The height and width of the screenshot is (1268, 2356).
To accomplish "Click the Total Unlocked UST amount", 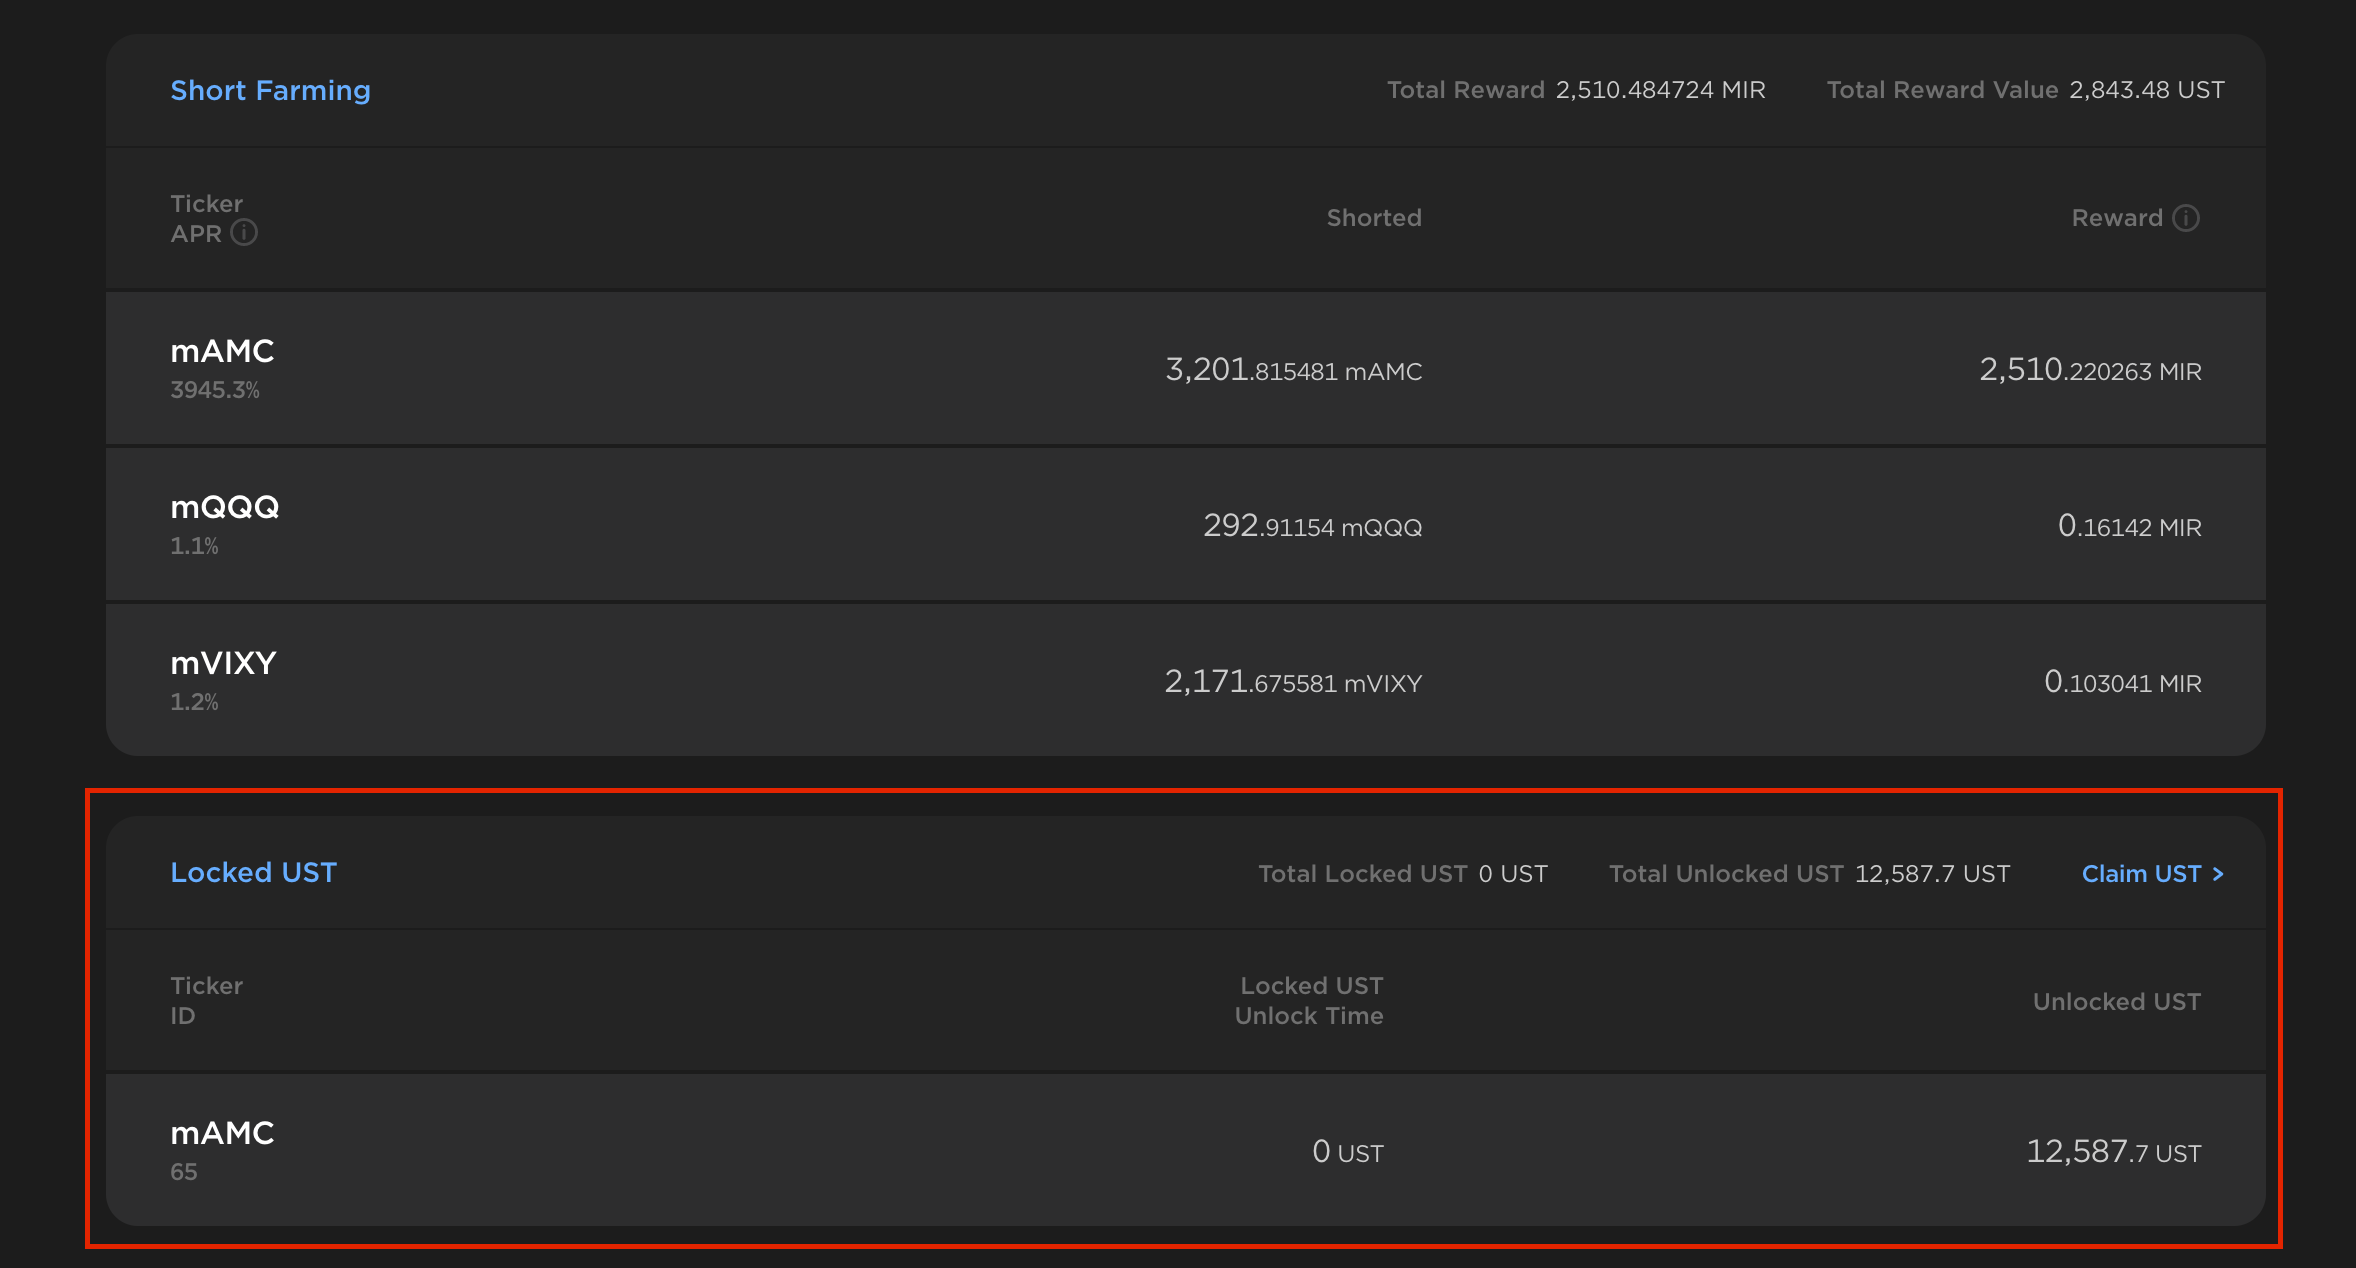I will pyautogui.click(x=1932, y=874).
